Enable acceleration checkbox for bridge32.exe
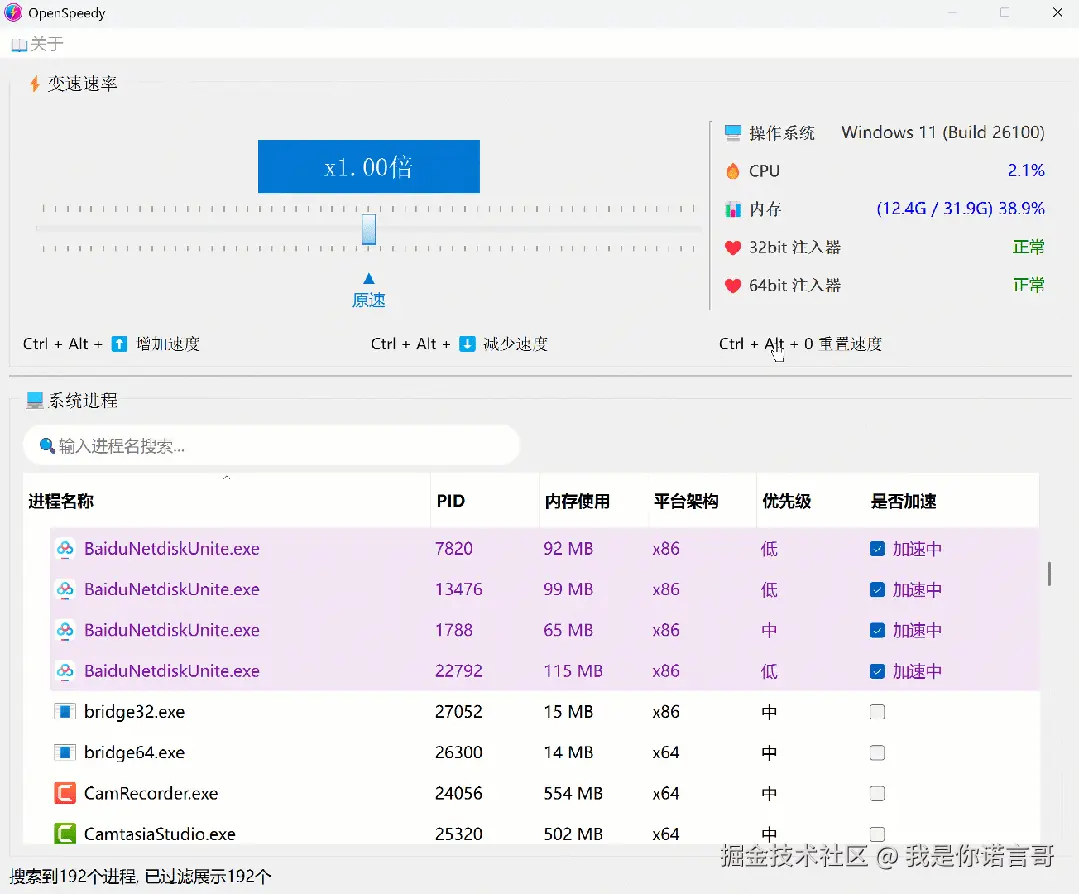Viewport: 1079px width, 894px height. 877,712
